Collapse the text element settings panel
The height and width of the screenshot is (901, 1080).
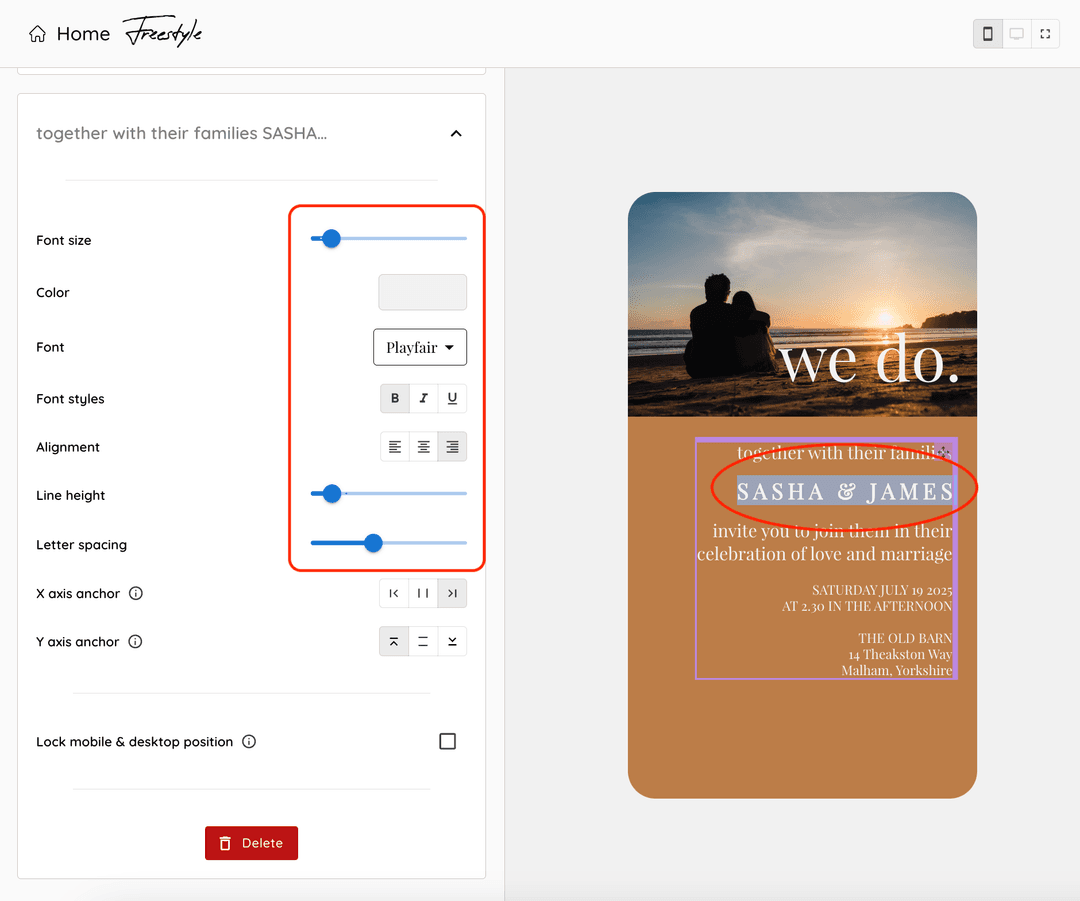pos(456,134)
